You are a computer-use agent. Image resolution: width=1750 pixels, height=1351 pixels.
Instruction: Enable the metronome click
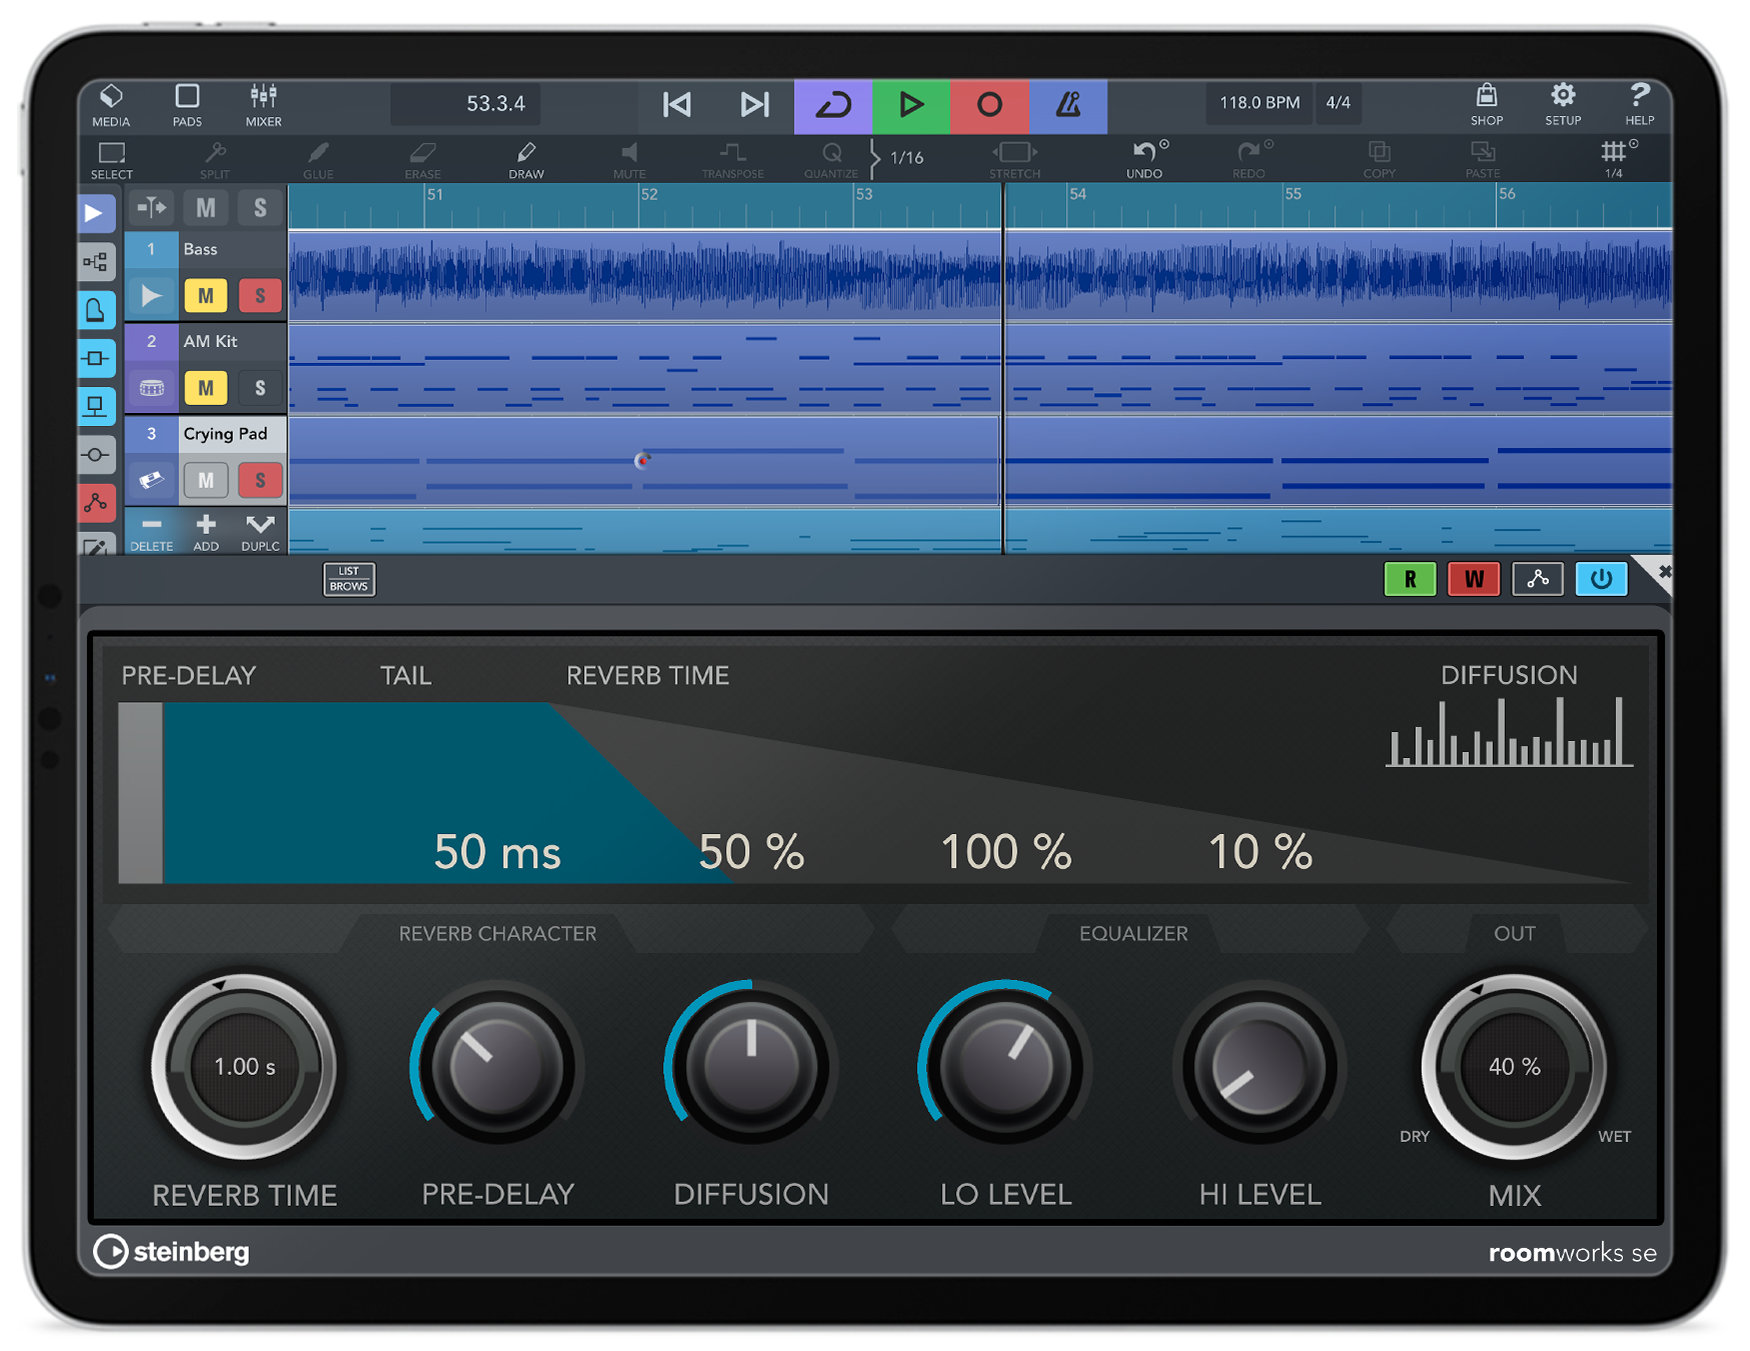pos(1068,103)
